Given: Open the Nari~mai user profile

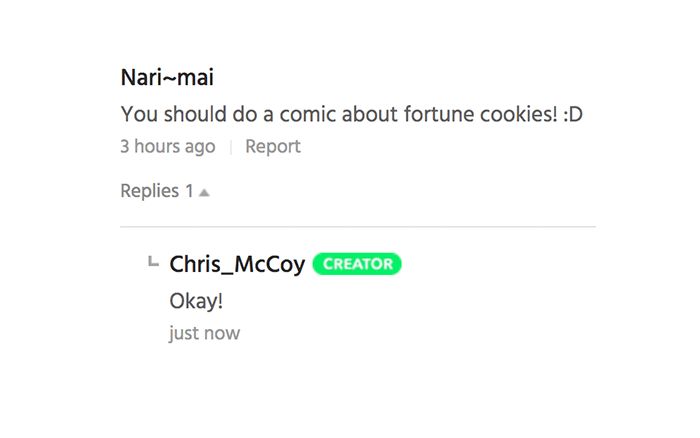Looking at the screenshot, I should click(167, 78).
